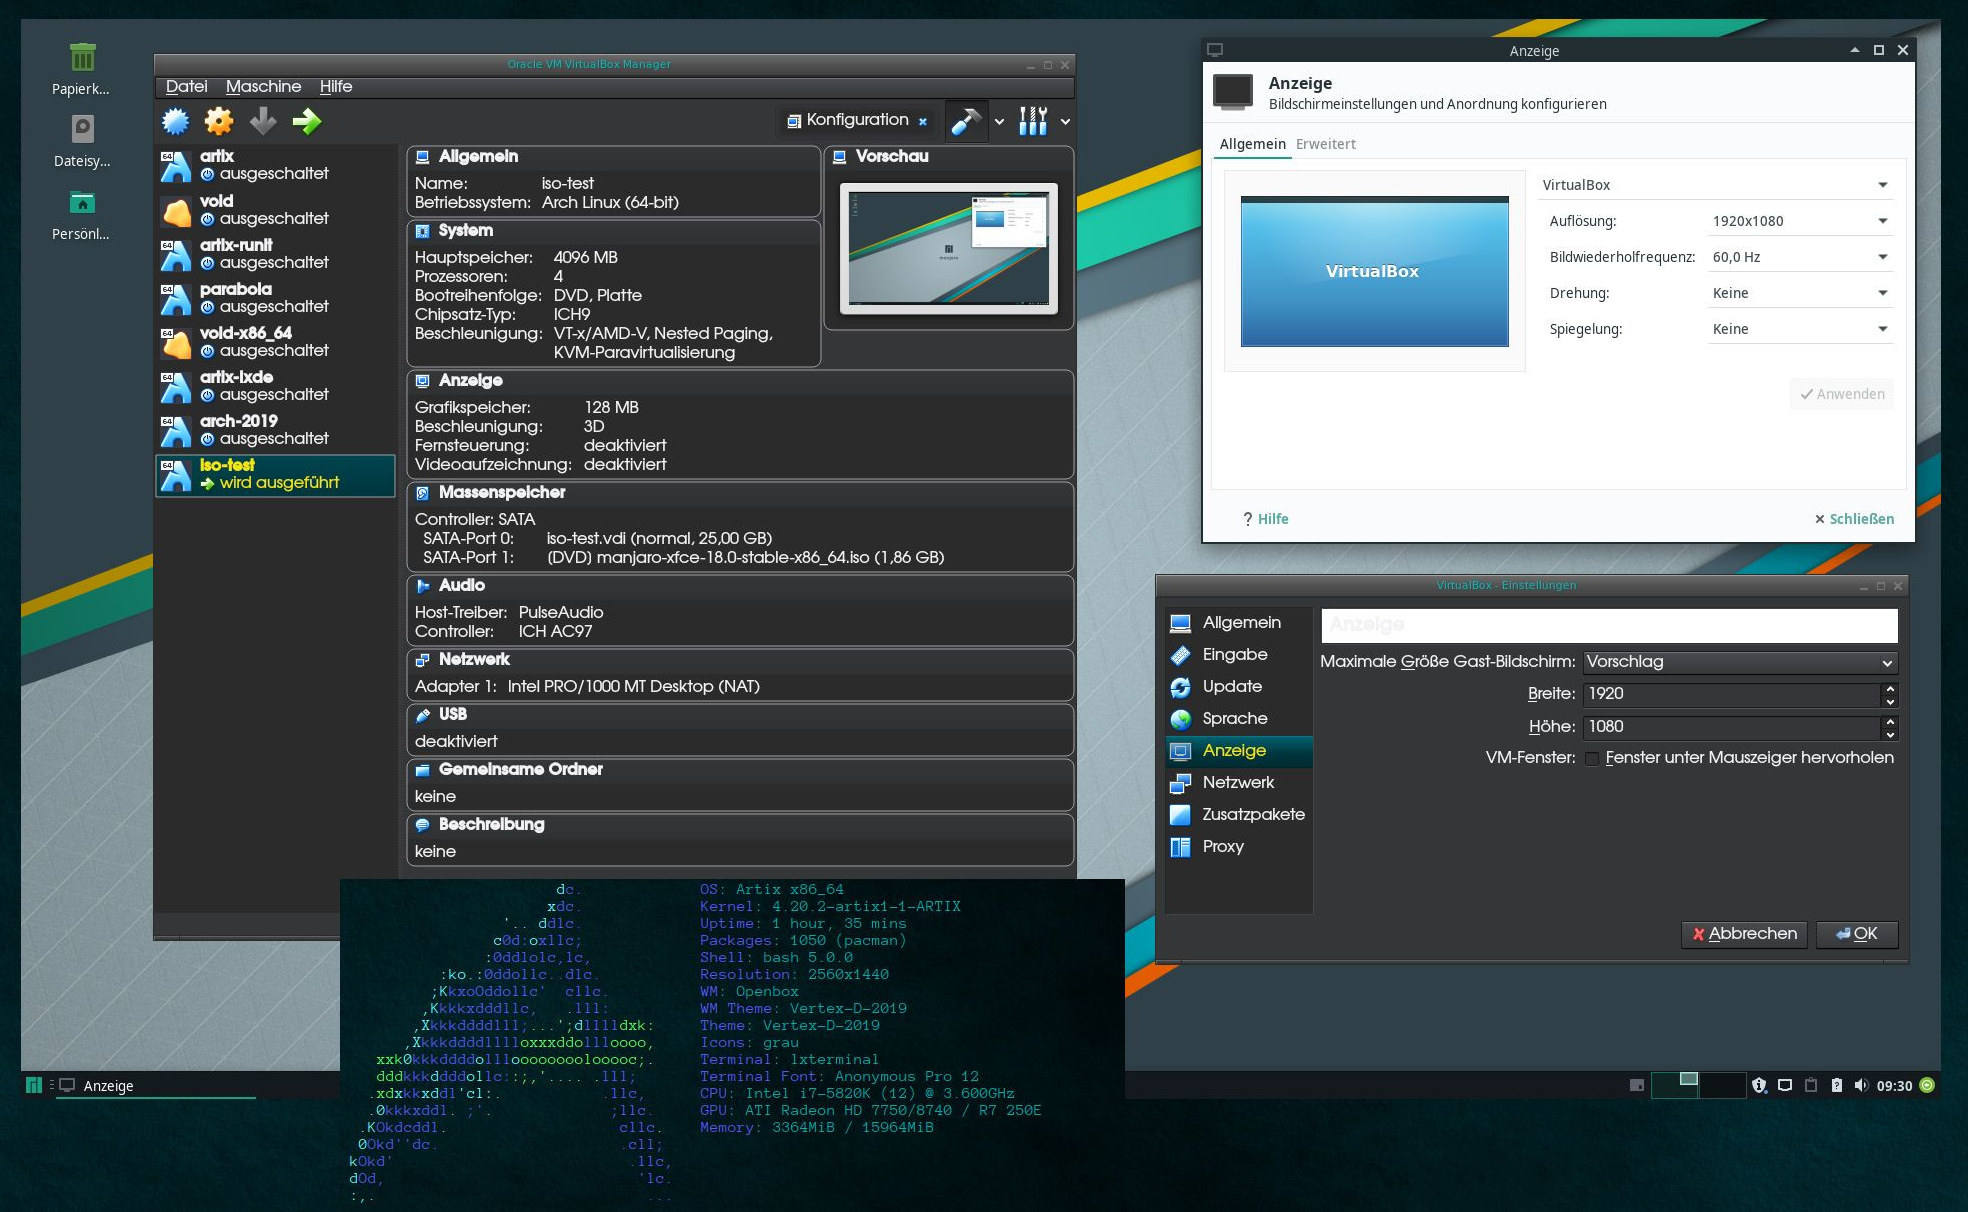Toggle Fenster unter Mauszeiger hervorholen checkbox
Viewport: 1968px width, 1212px height.
[1591, 759]
